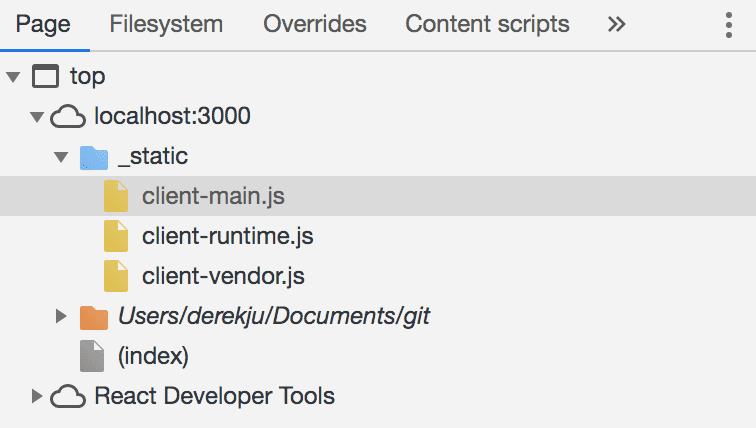Click the React Developer Tools cloud icon
The width and height of the screenshot is (756, 428).
(68, 396)
